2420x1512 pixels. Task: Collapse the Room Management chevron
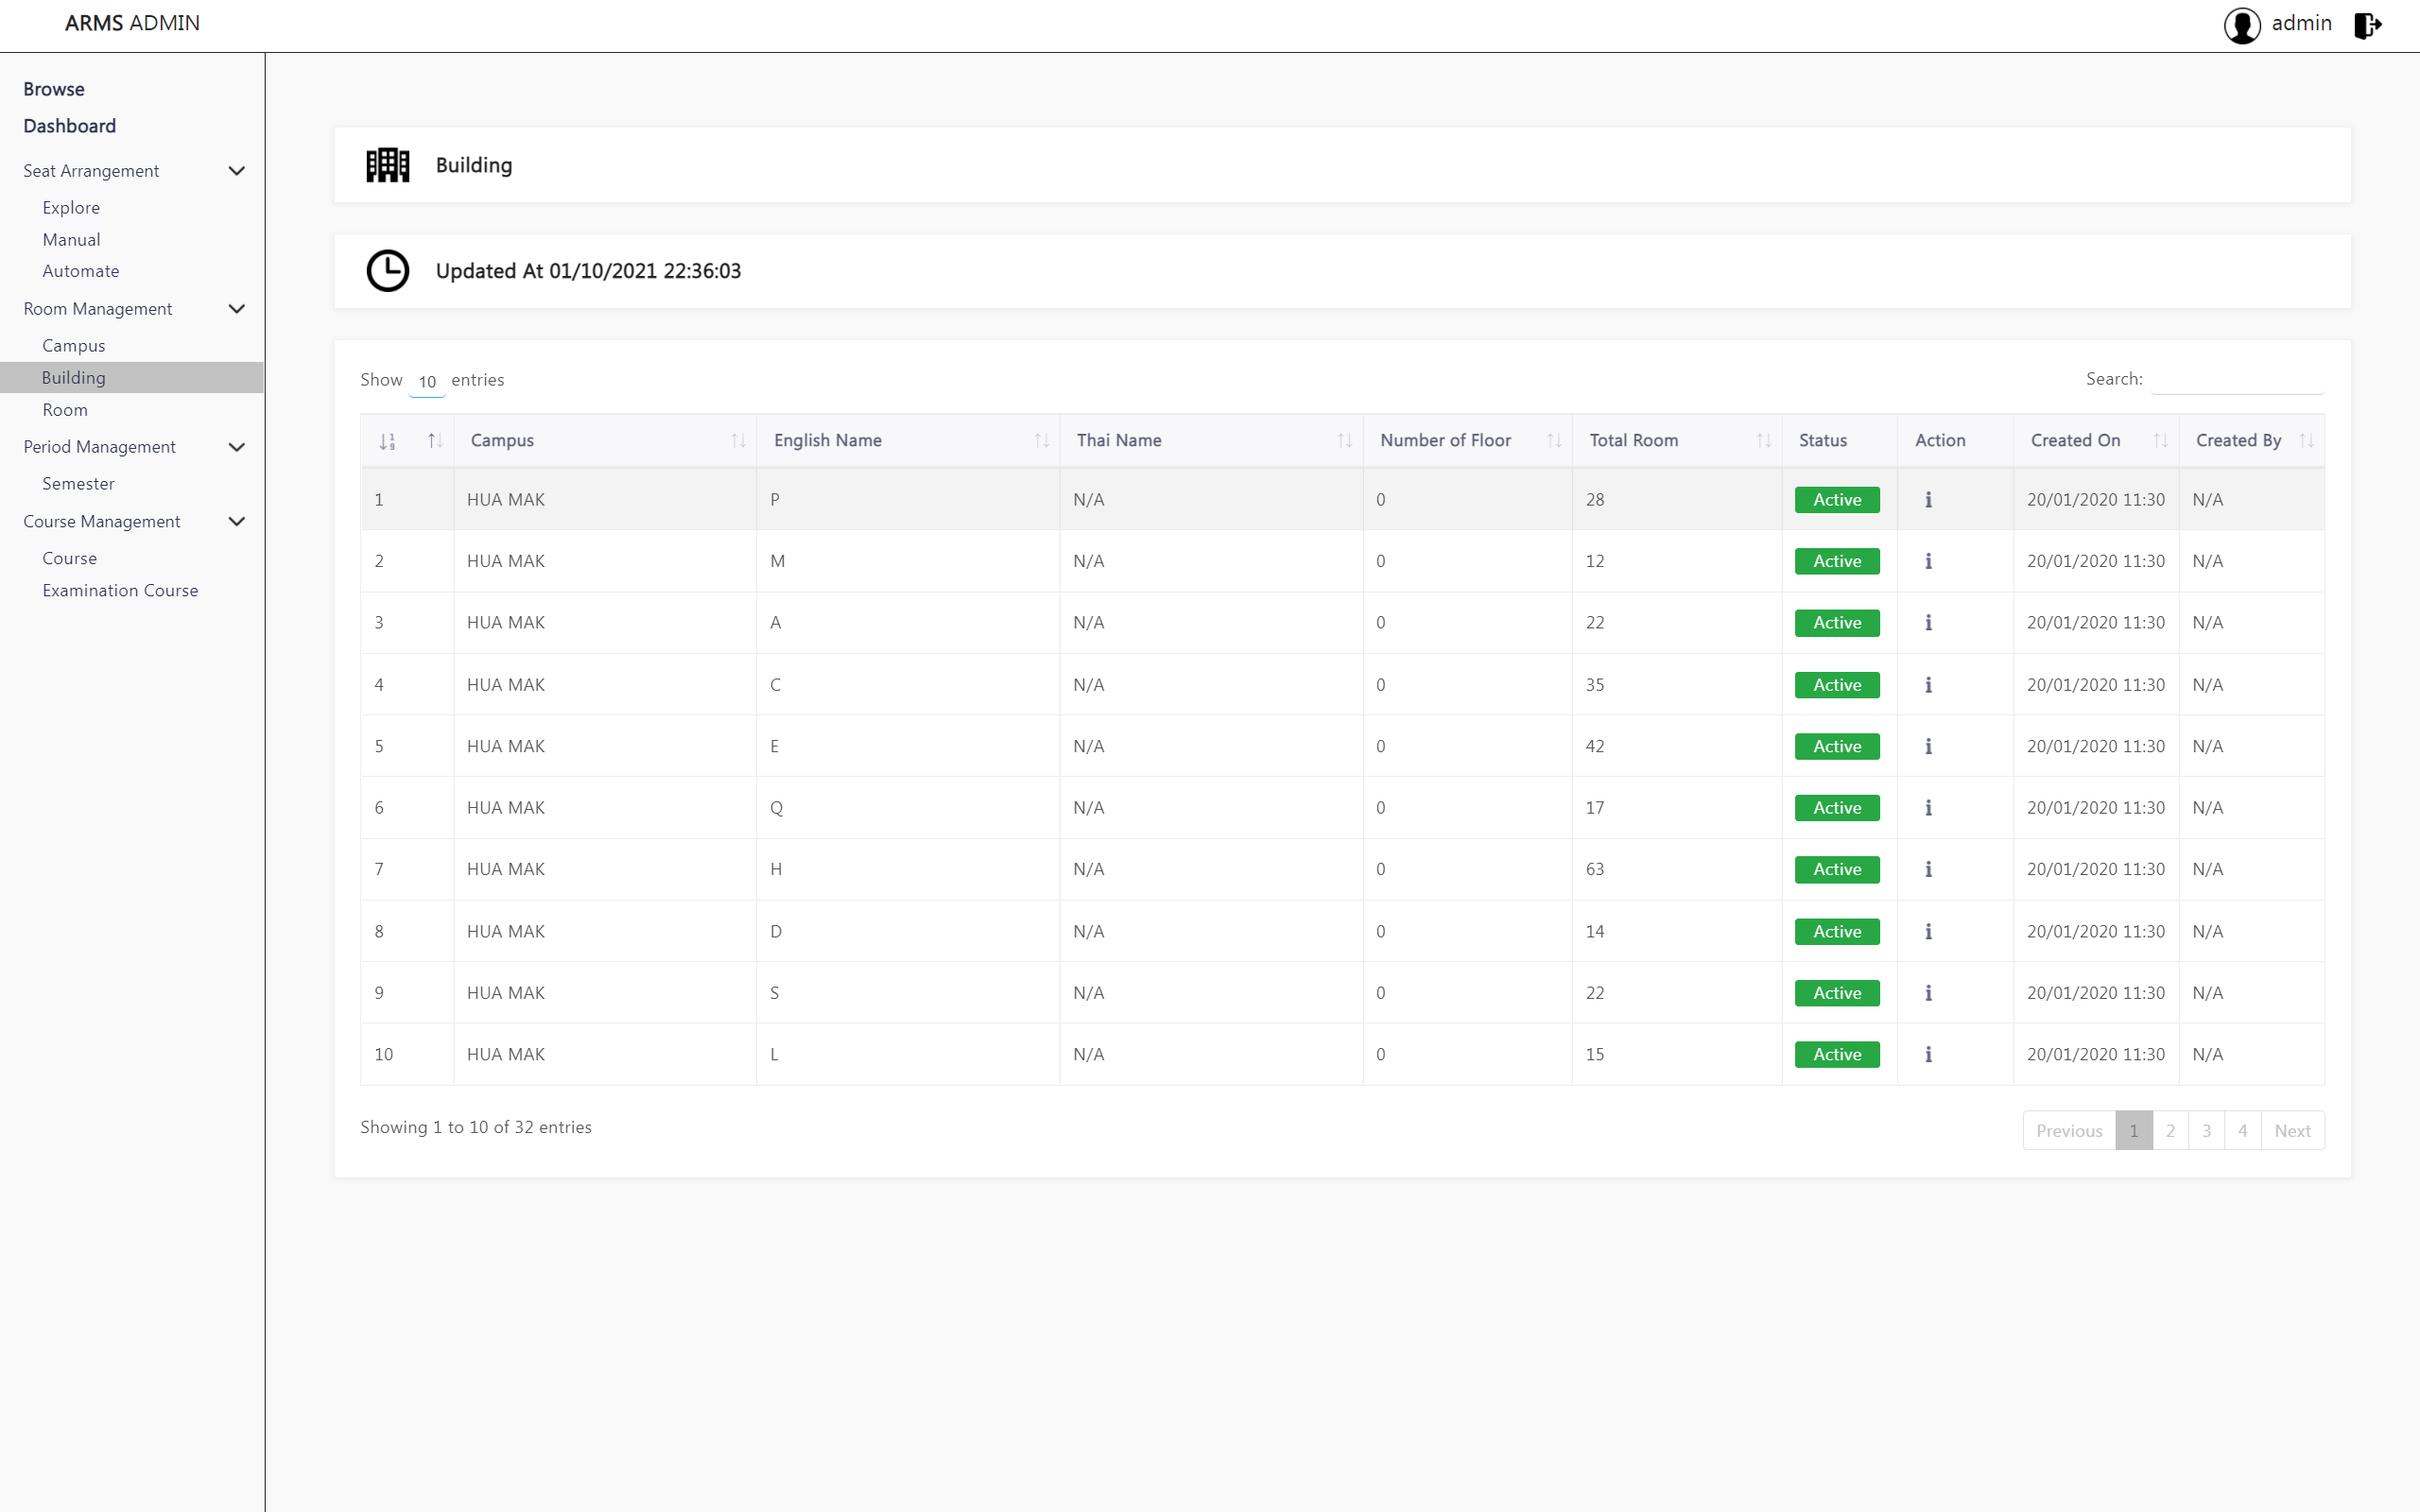point(237,309)
